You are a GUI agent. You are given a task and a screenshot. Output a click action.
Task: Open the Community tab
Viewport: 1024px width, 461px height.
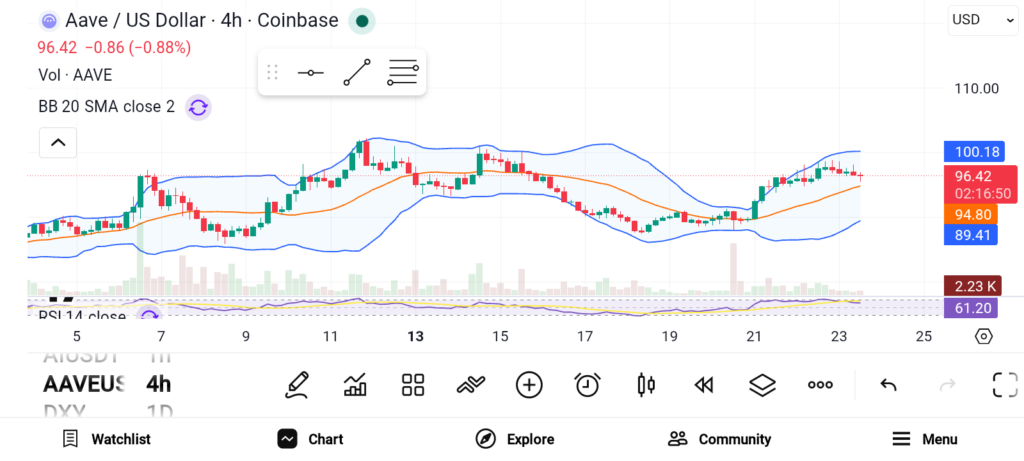pos(719,439)
